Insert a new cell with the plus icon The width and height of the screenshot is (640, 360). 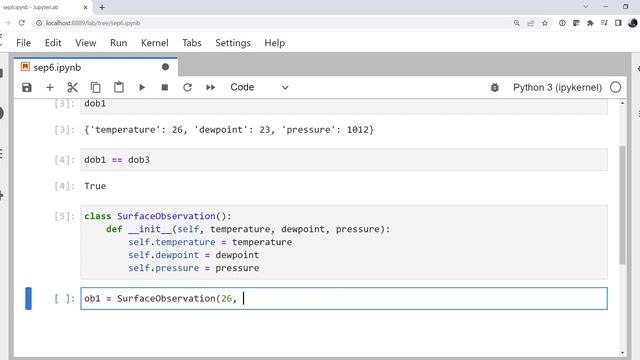coord(50,87)
